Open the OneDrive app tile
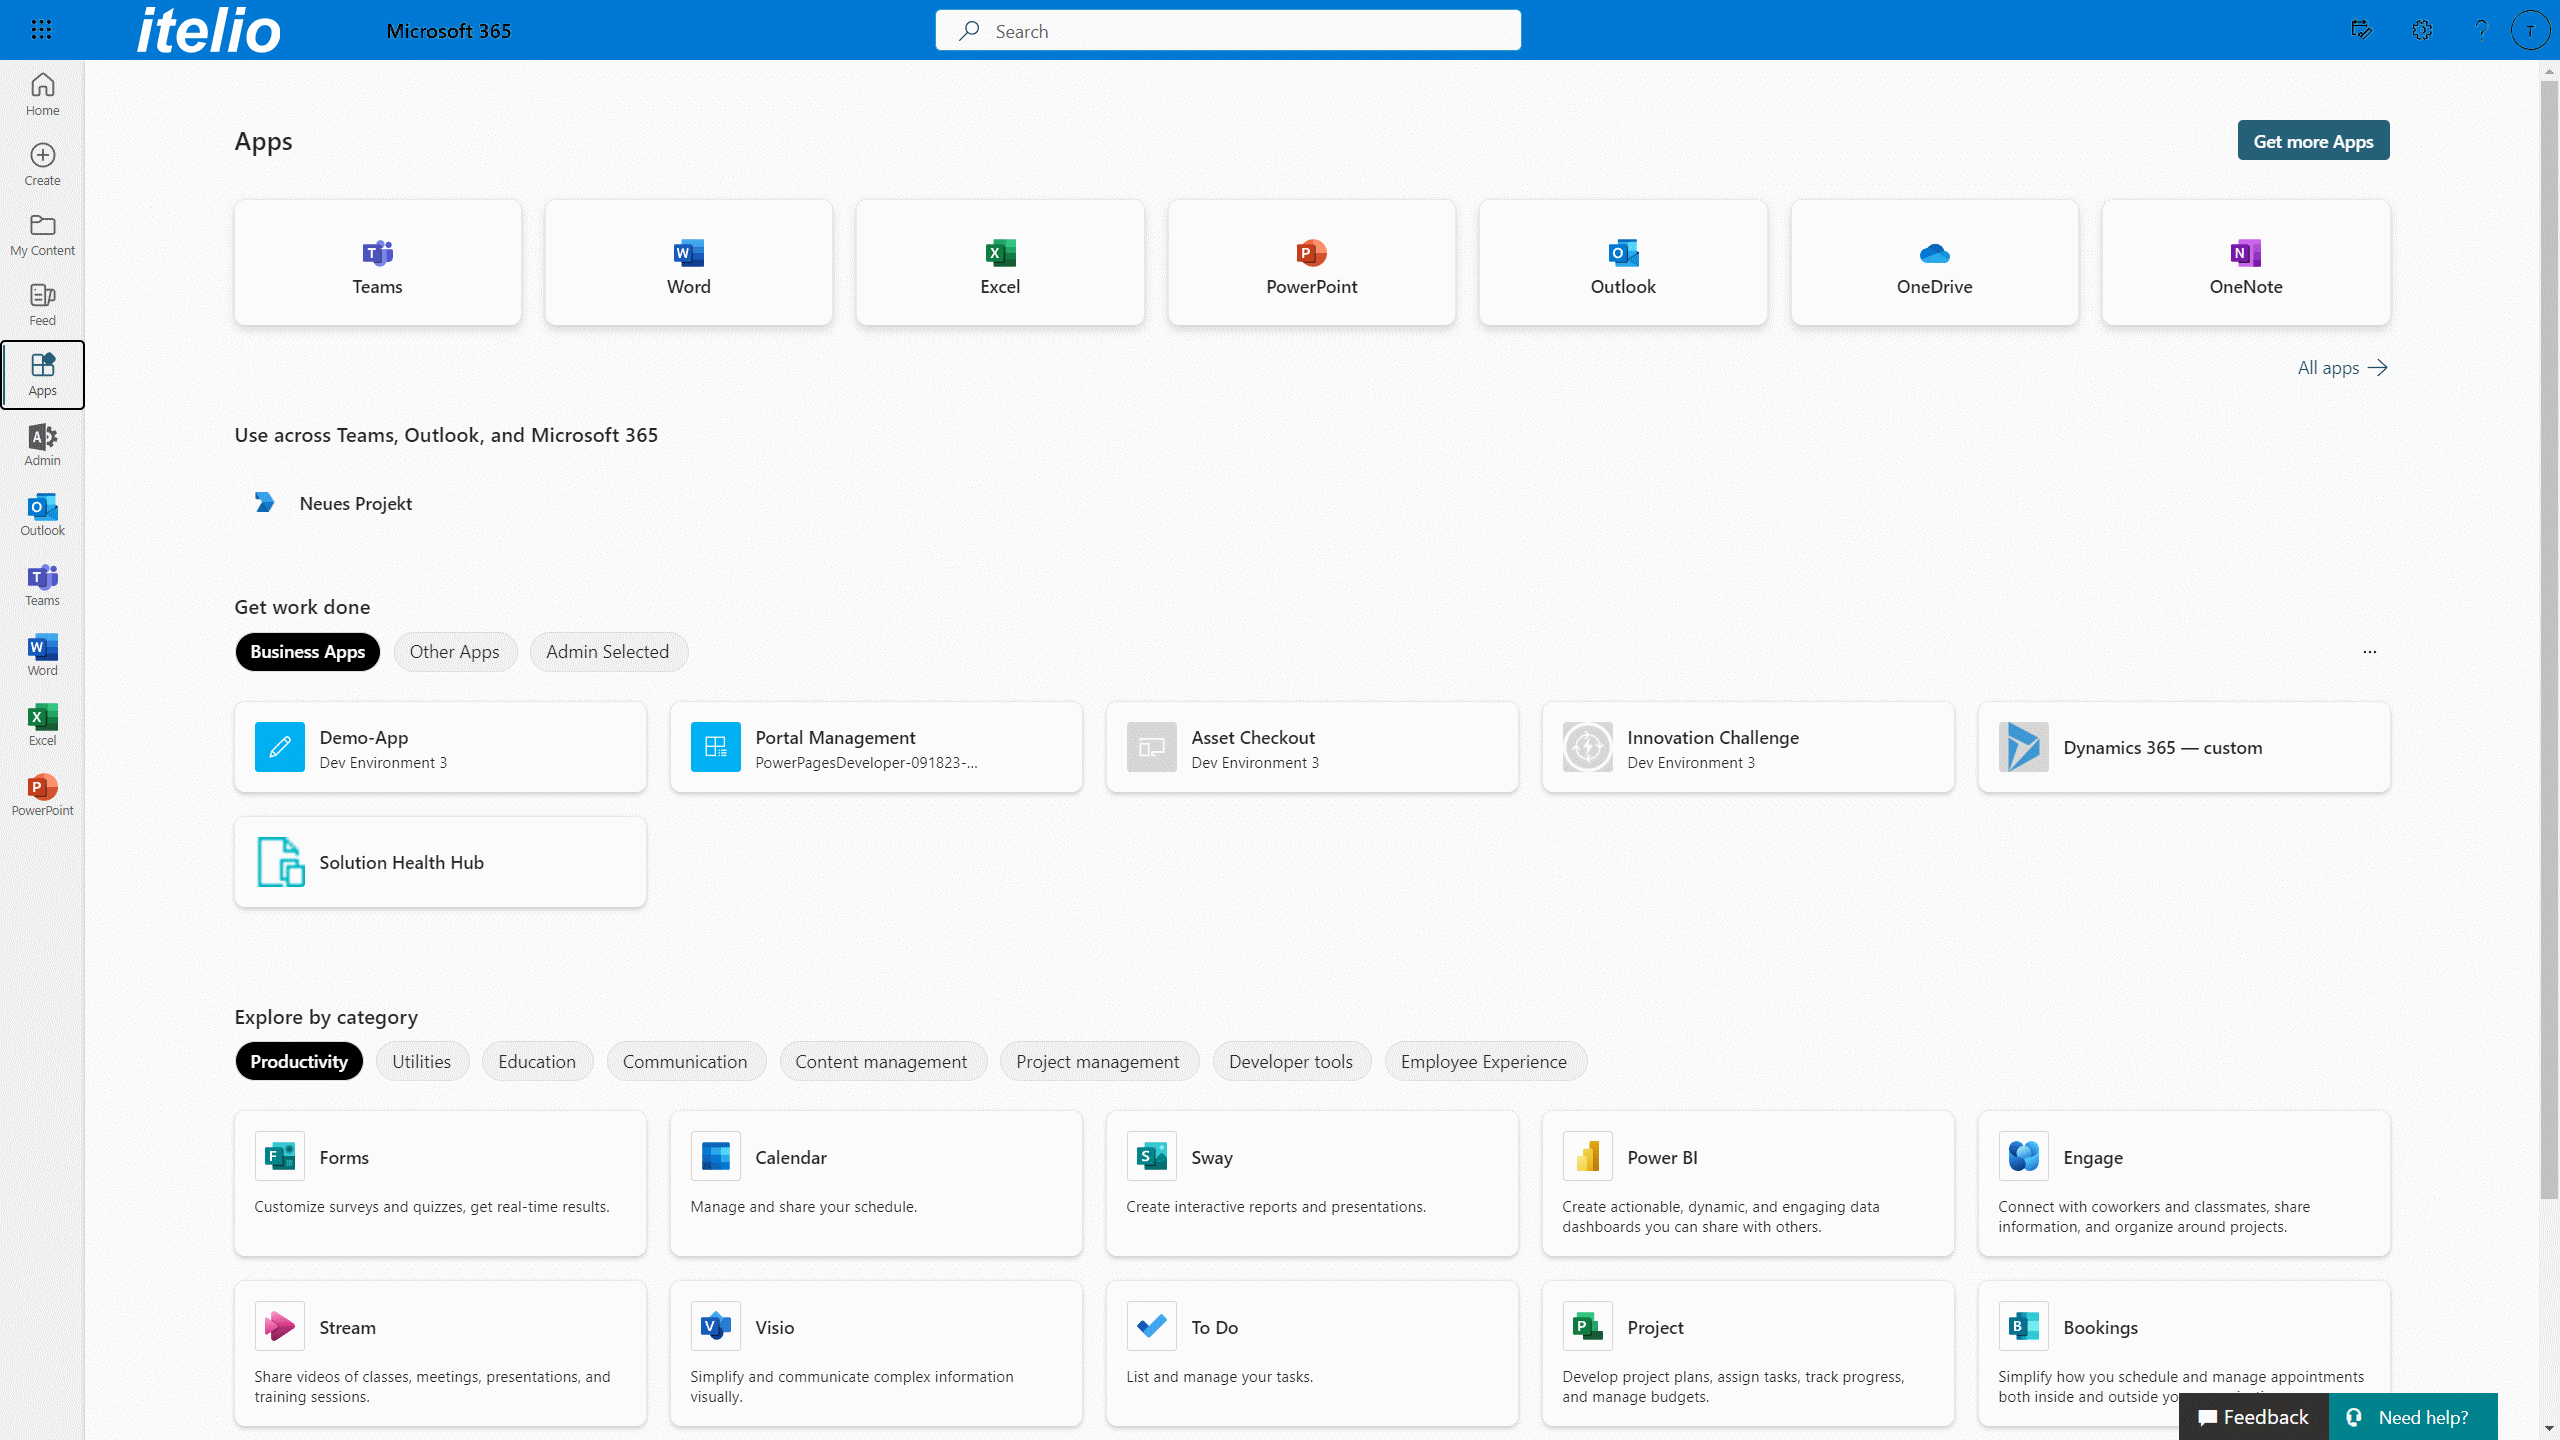 tap(1935, 262)
